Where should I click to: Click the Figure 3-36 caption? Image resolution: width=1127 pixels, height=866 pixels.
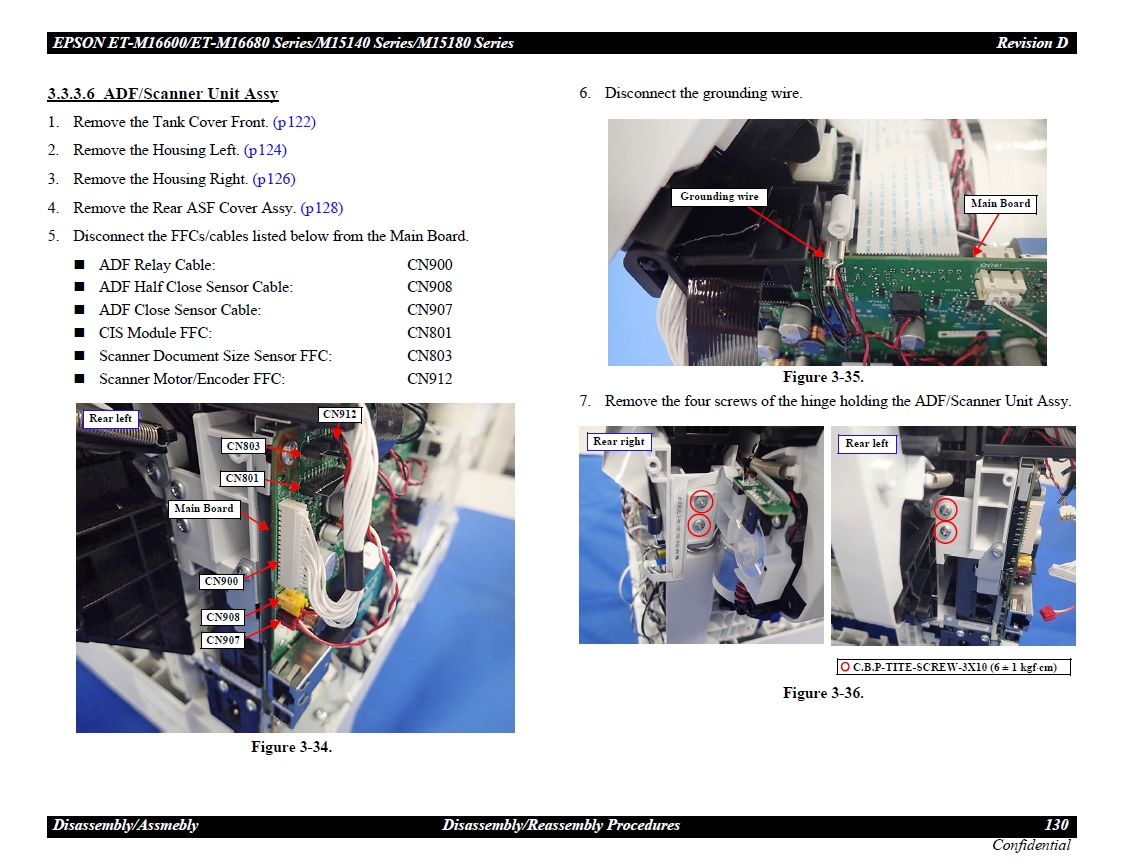point(822,693)
